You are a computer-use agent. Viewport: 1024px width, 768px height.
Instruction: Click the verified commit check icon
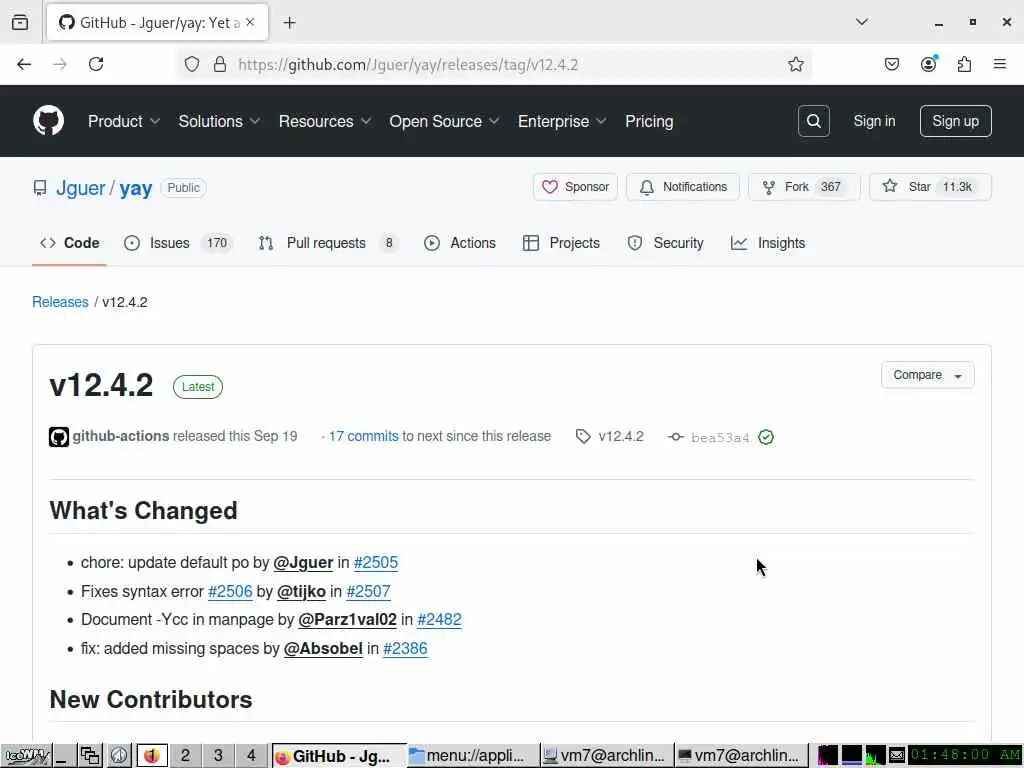[x=766, y=437]
